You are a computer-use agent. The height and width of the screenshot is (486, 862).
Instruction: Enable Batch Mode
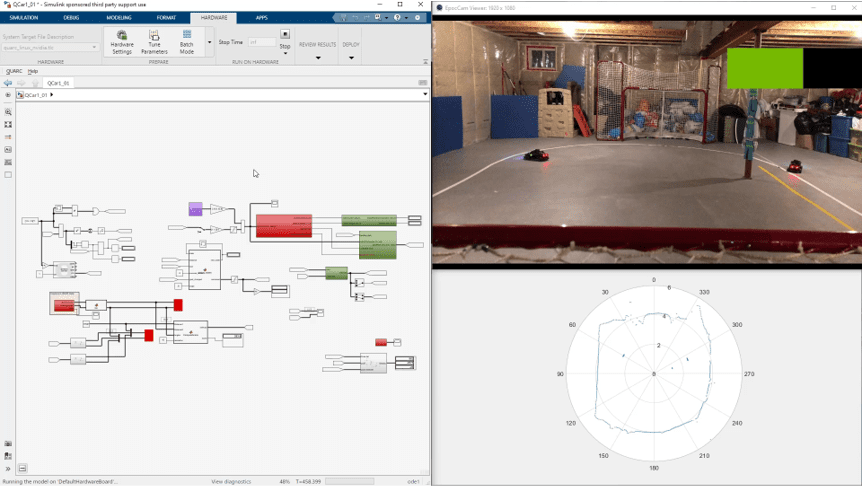186,41
